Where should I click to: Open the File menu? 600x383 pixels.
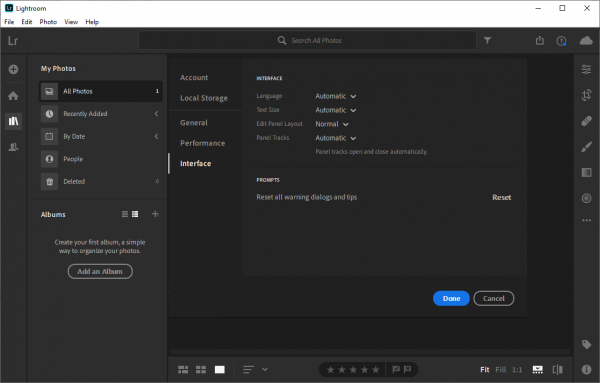pos(9,22)
